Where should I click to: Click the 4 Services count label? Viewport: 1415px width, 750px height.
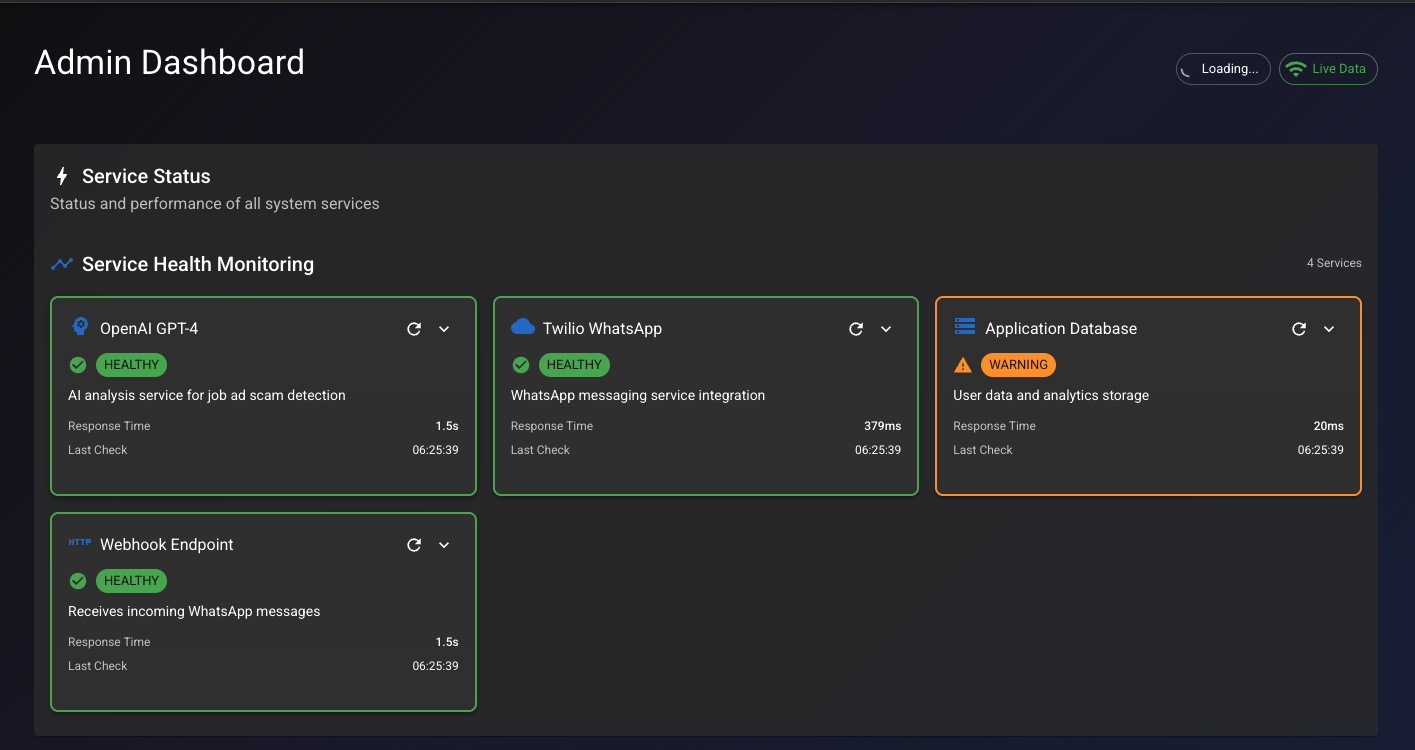[x=1334, y=263]
